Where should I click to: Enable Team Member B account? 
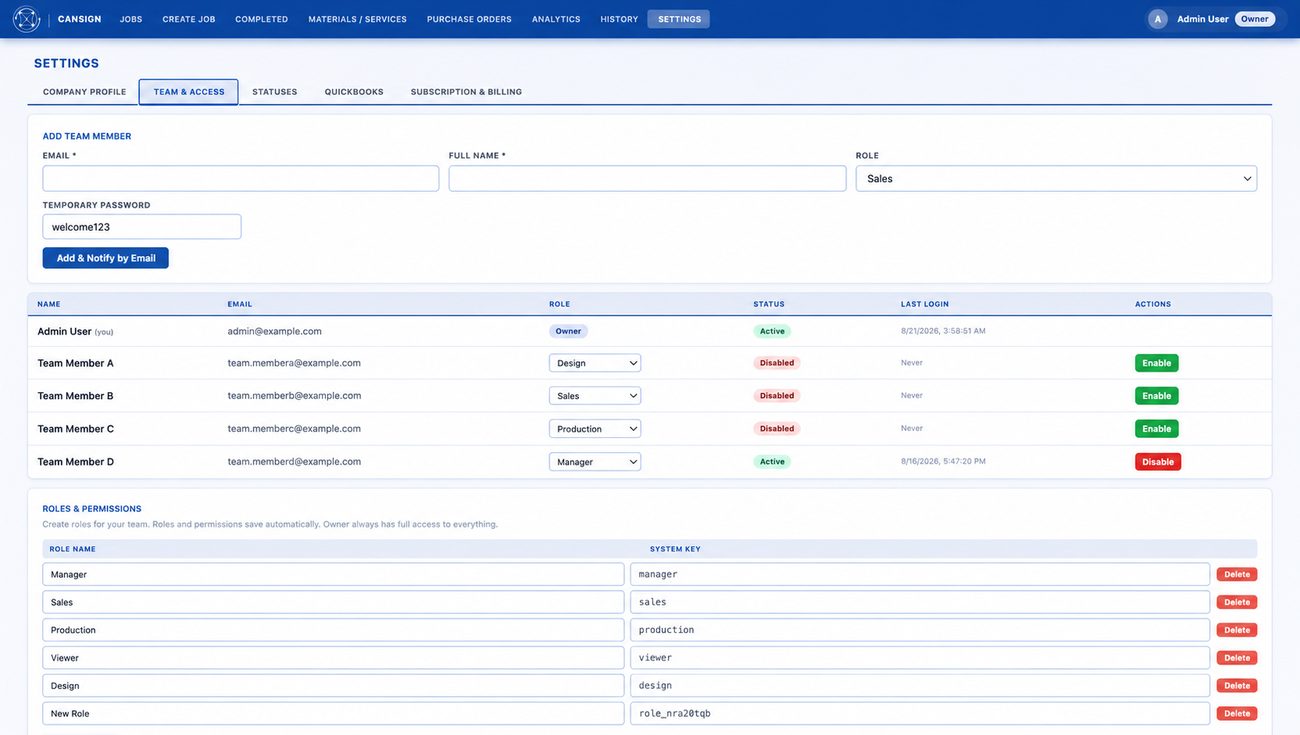tap(1157, 396)
